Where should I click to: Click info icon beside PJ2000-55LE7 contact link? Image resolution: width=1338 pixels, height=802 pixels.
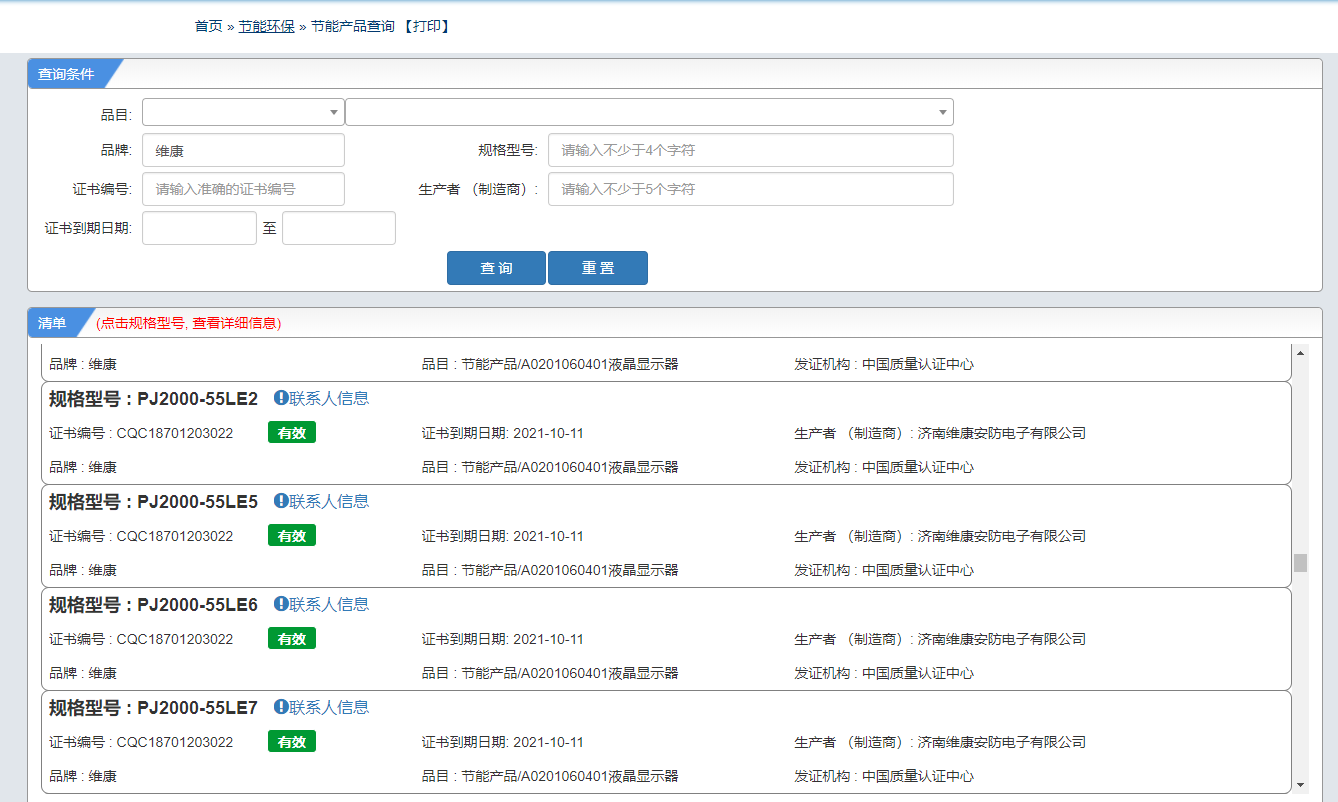click(x=281, y=707)
